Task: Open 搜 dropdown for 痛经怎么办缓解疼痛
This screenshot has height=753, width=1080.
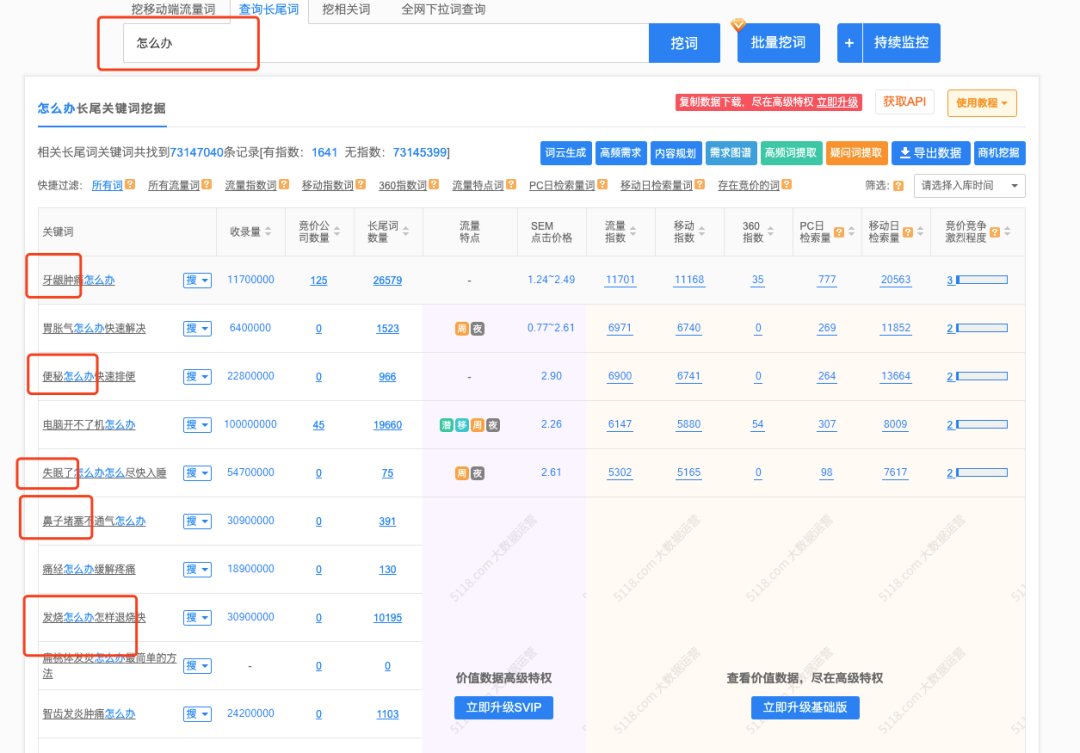Action: pyautogui.click(x=197, y=570)
